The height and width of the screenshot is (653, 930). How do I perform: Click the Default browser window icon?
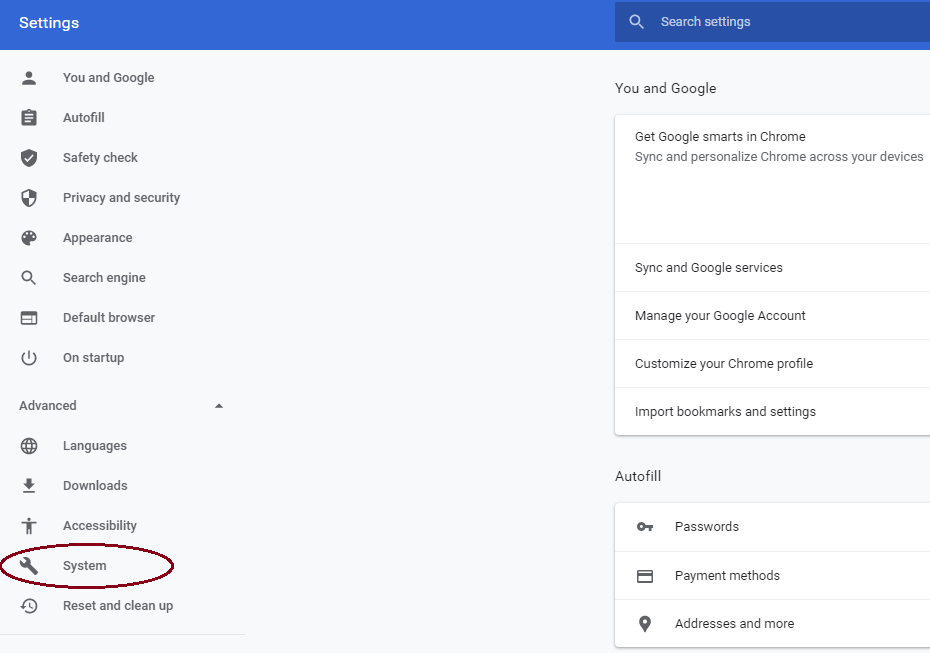[28, 318]
